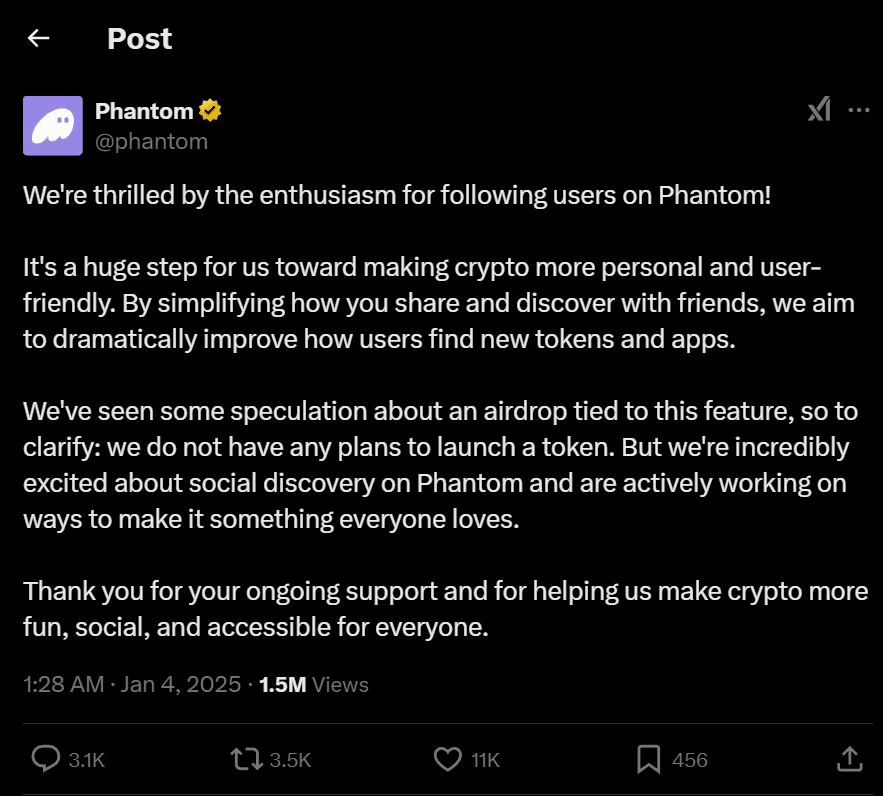Go back using the left arrow
The width and height of the screenshot is (883, 796).
[38, 39]
